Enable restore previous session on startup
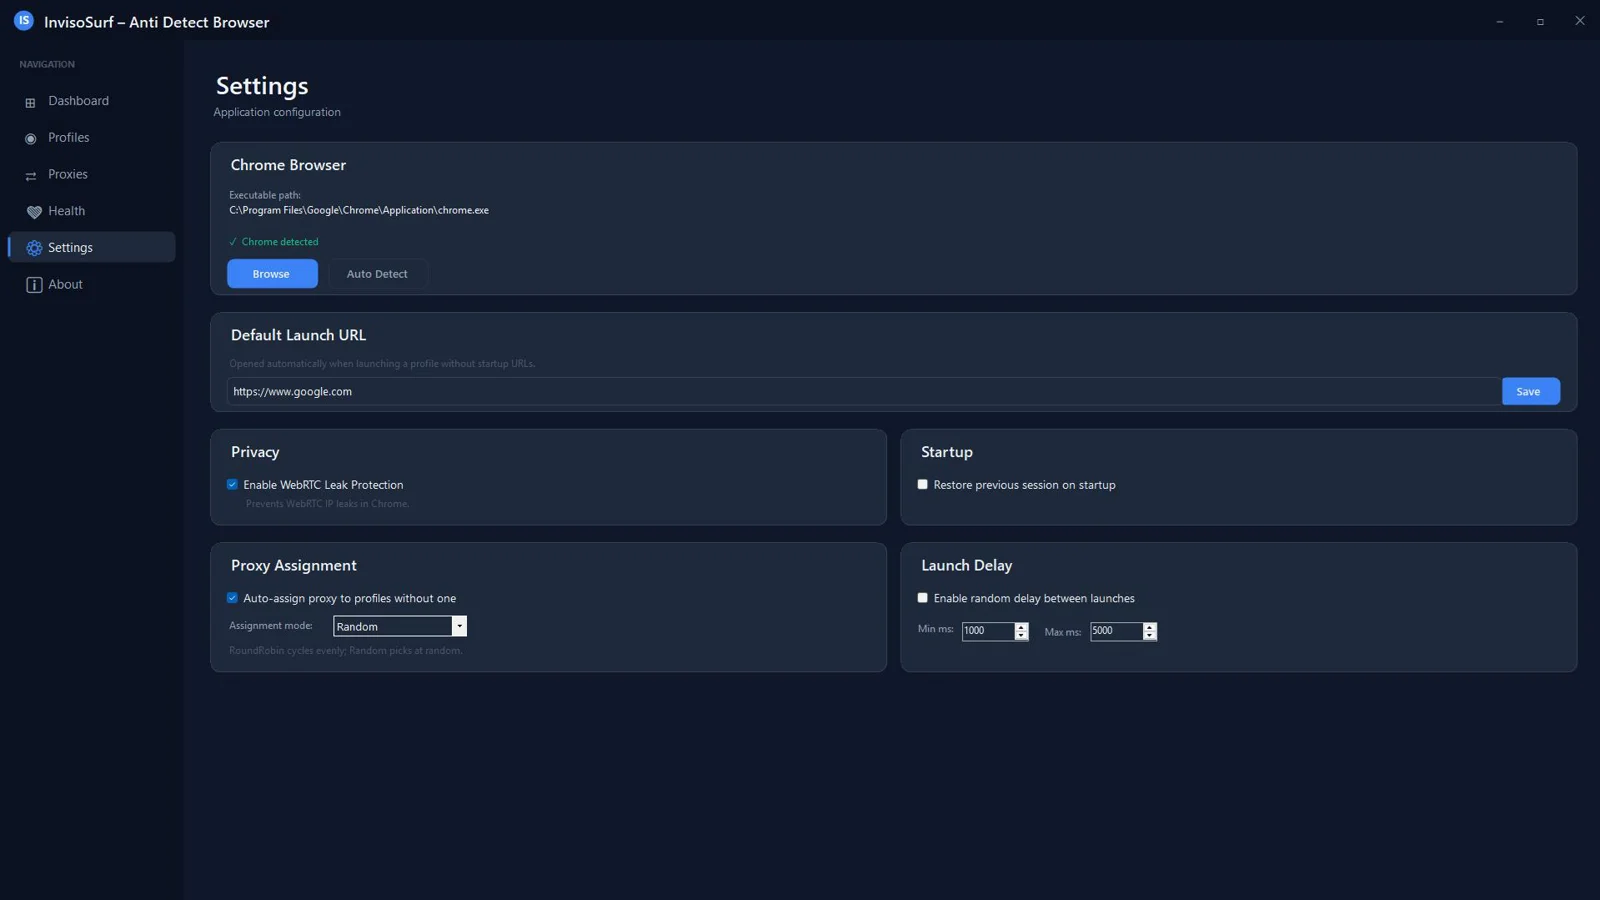This screenshot has height=900, width=1600. [x=923, y=485]
